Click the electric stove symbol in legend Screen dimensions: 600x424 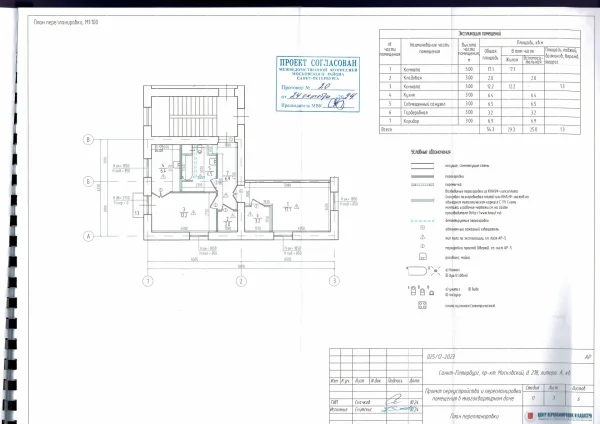(x=422, y=305)
